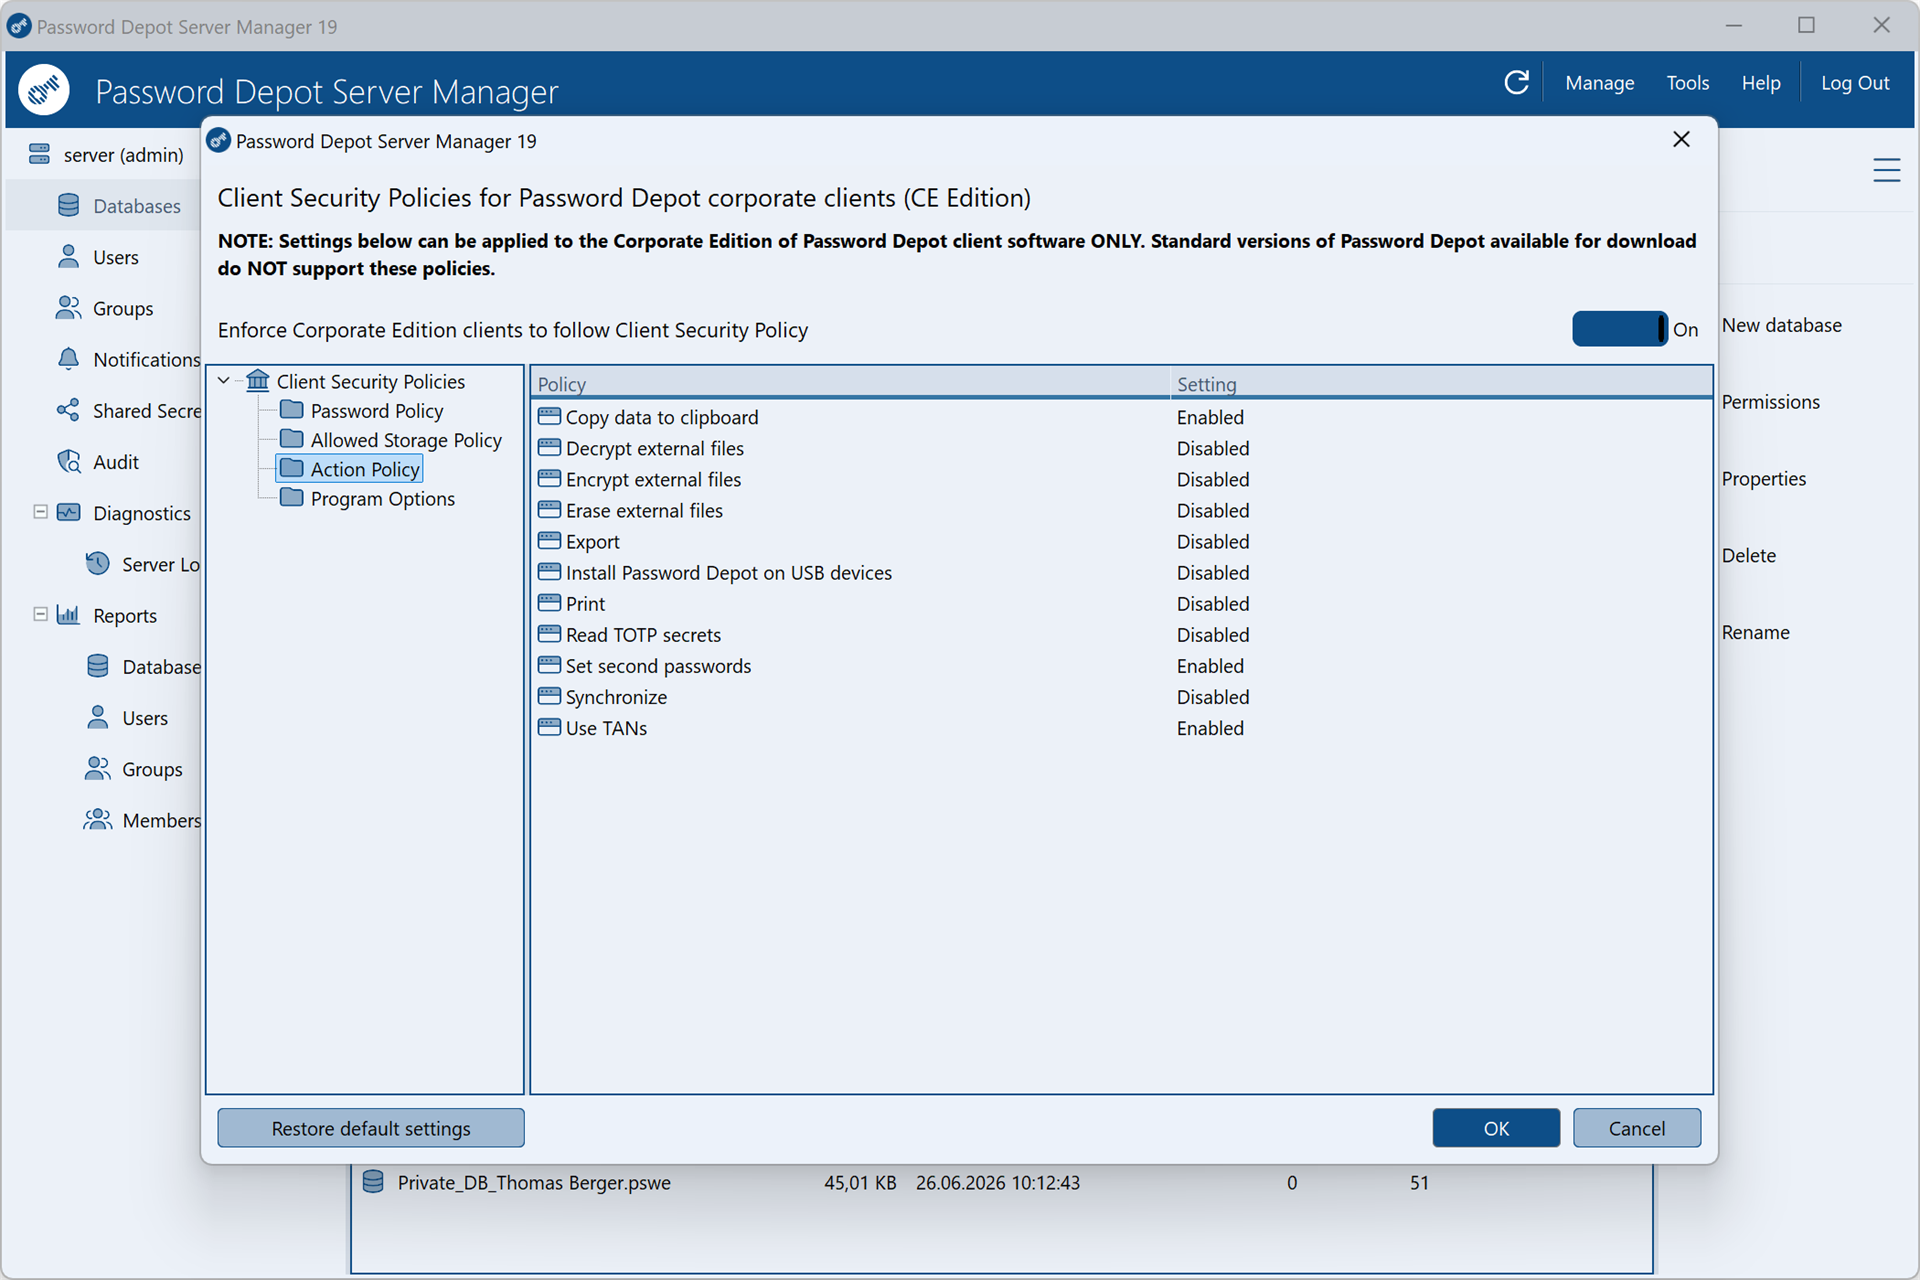Select the Erase external files policy row
The width and height of the screenshot is (1920, 1280).
[x=1120, y=510]
